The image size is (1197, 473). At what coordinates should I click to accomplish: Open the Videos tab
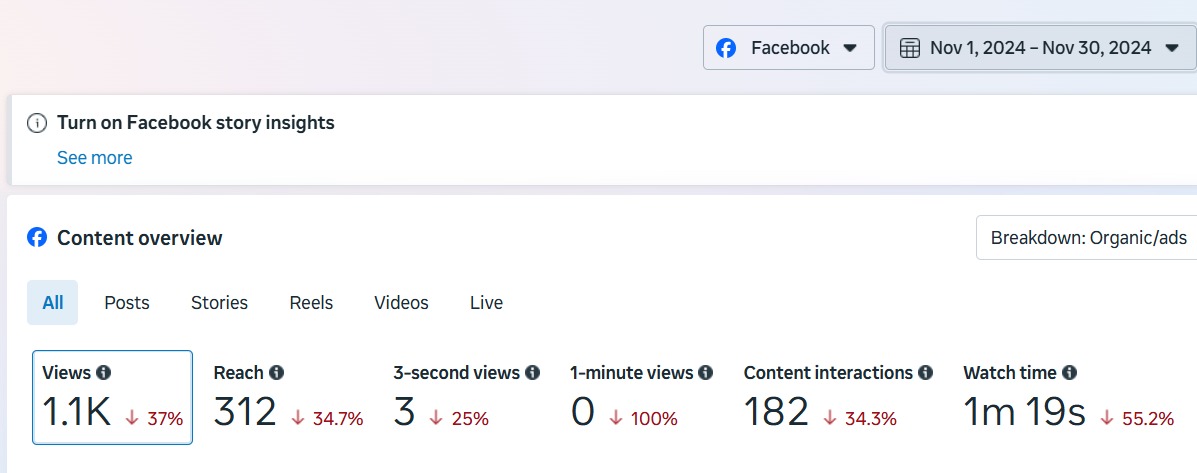click(x=401, y=303)
